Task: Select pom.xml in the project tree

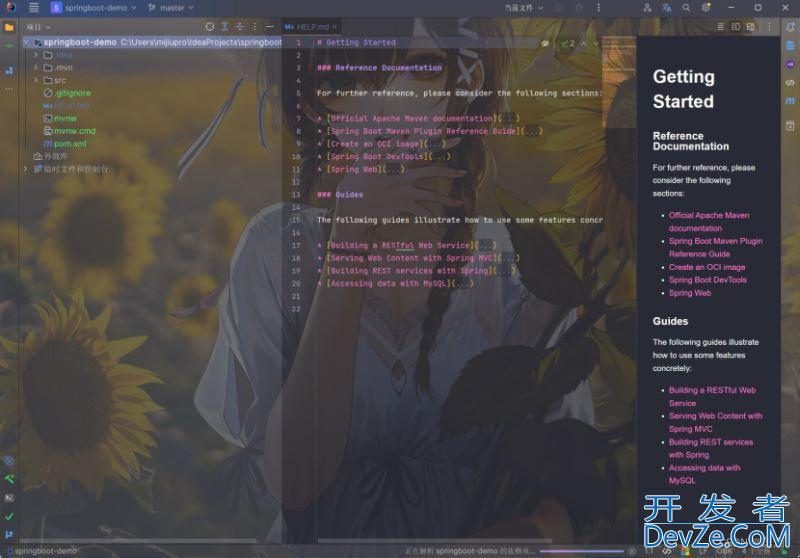Action: pyautogui.click(x=65, y=144)
